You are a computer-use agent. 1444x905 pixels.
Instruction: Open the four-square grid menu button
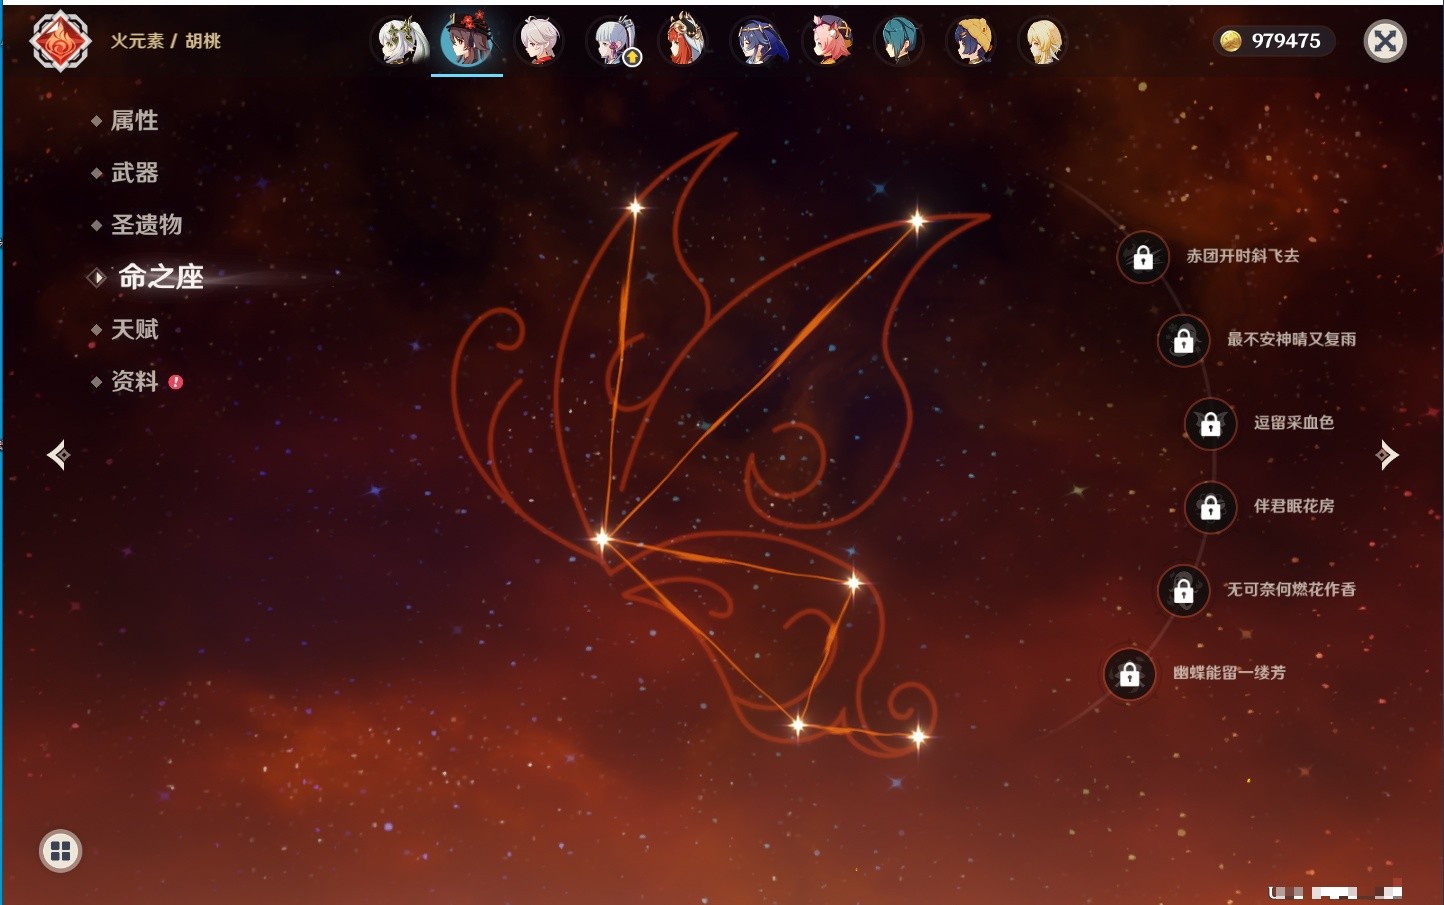(60, 851)
